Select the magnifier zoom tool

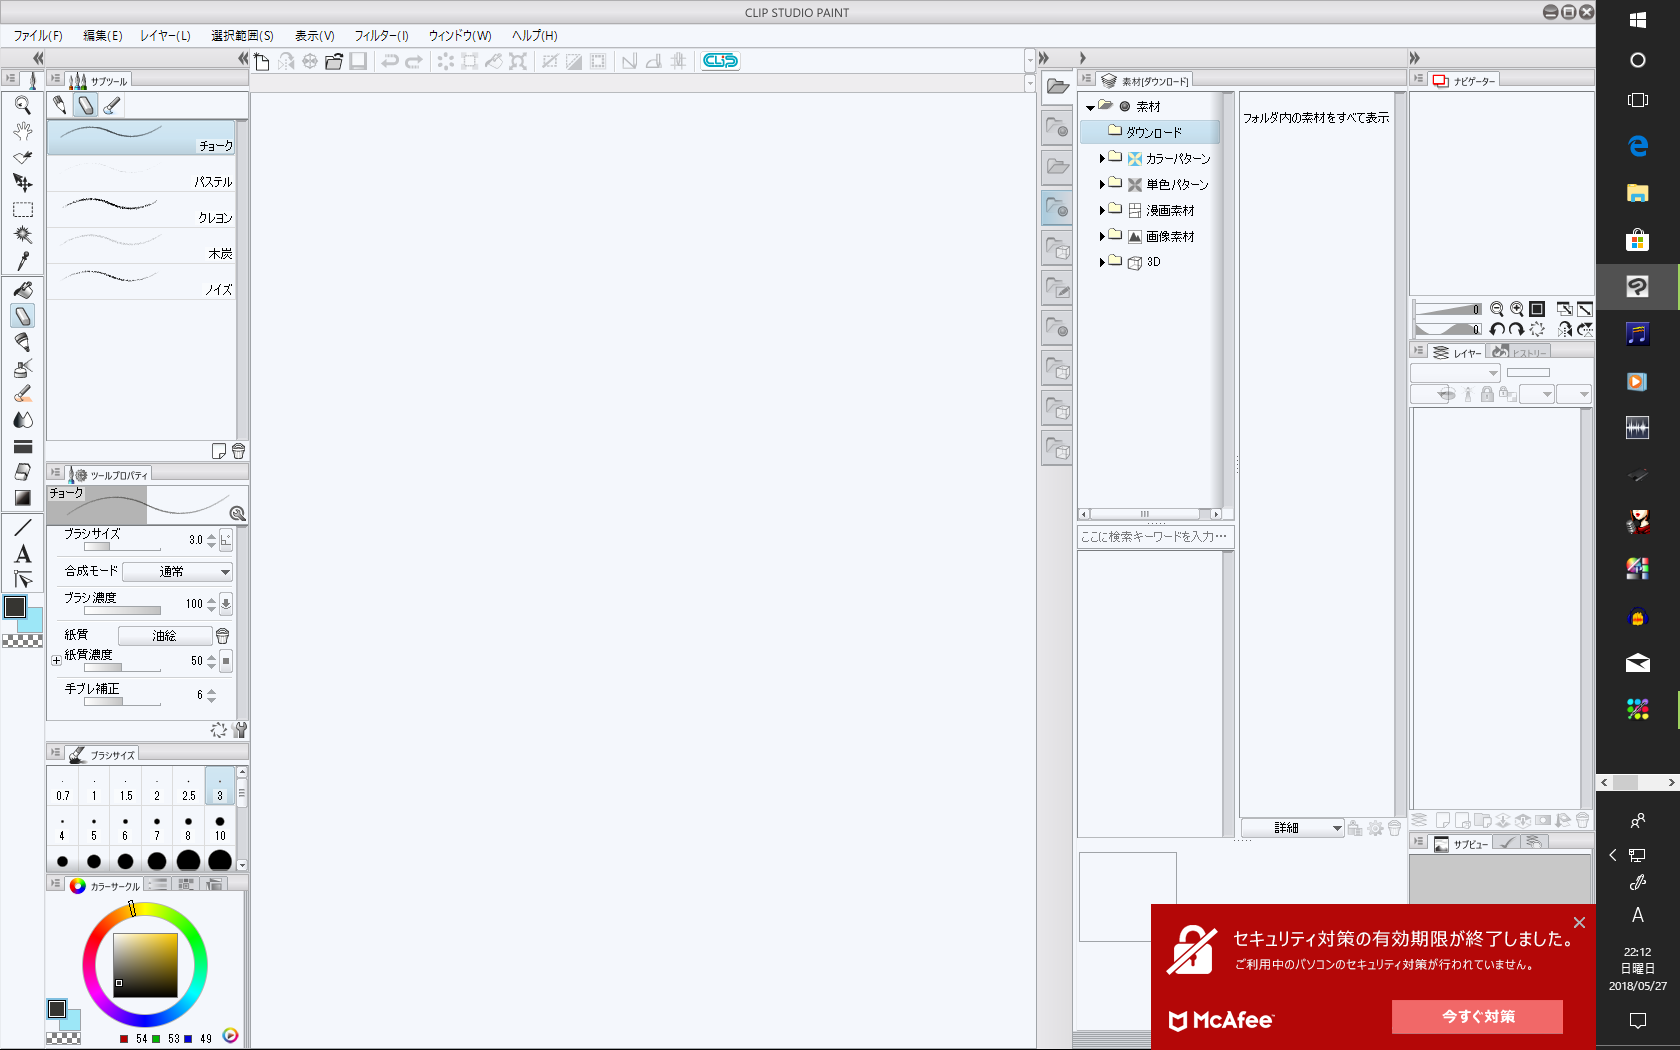(x=23, y=105)
